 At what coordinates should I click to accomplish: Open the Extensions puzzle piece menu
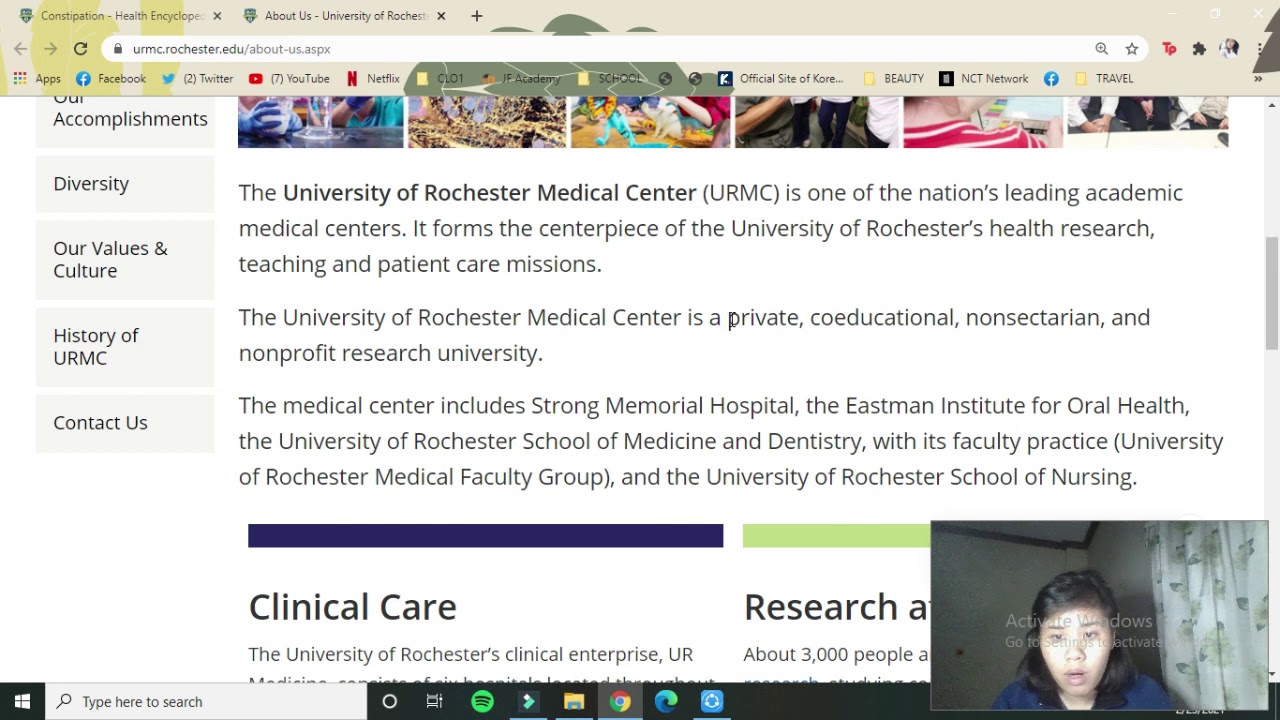click(1199, 48)
